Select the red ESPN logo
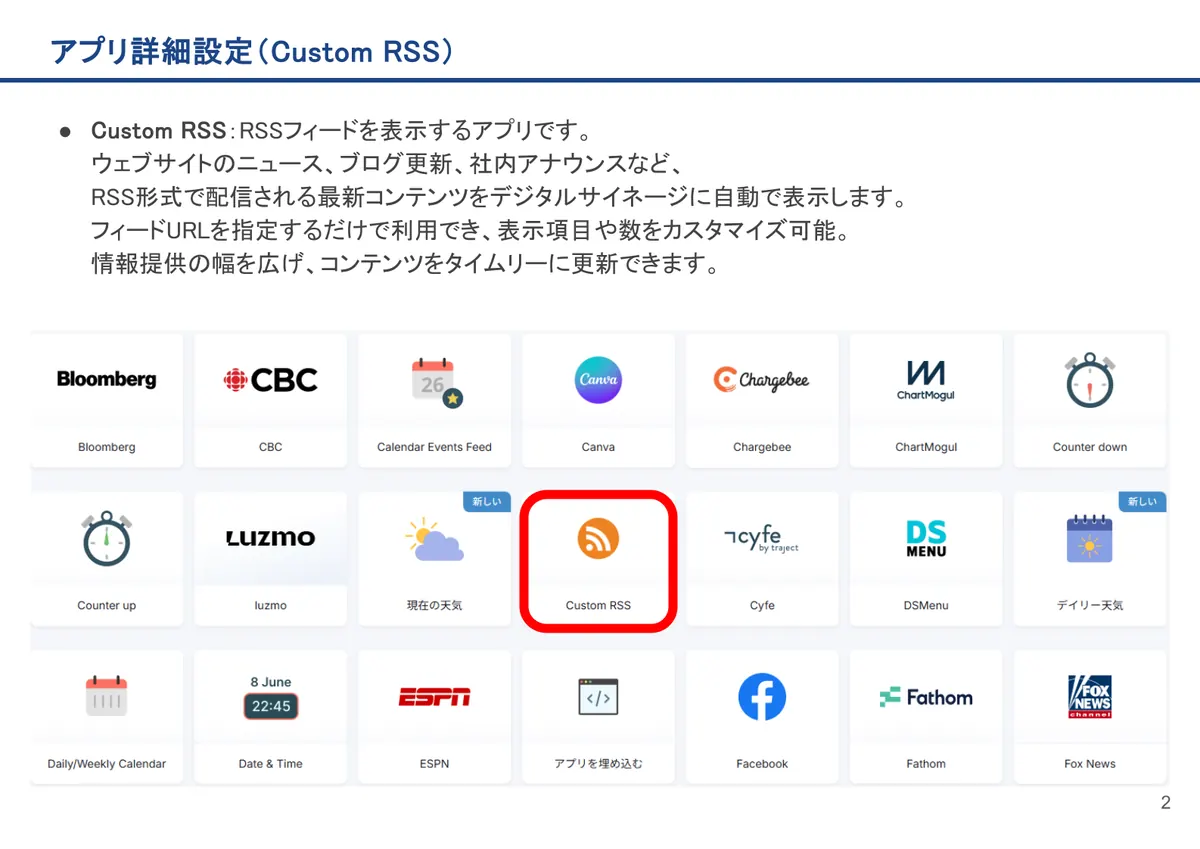 tap(434, 697)
